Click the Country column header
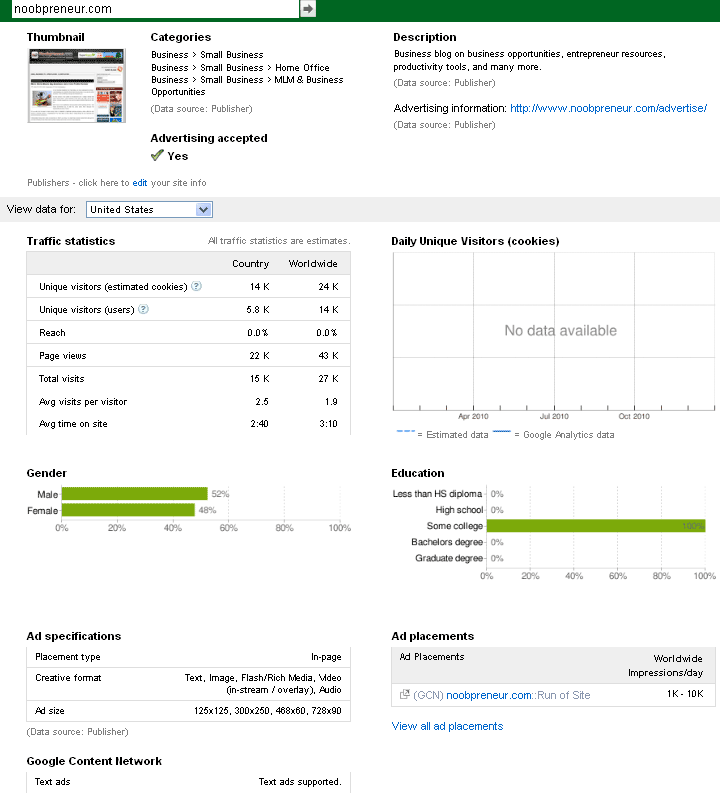The width and height of the screenshot is (720, 794). (x=251, y=264)
